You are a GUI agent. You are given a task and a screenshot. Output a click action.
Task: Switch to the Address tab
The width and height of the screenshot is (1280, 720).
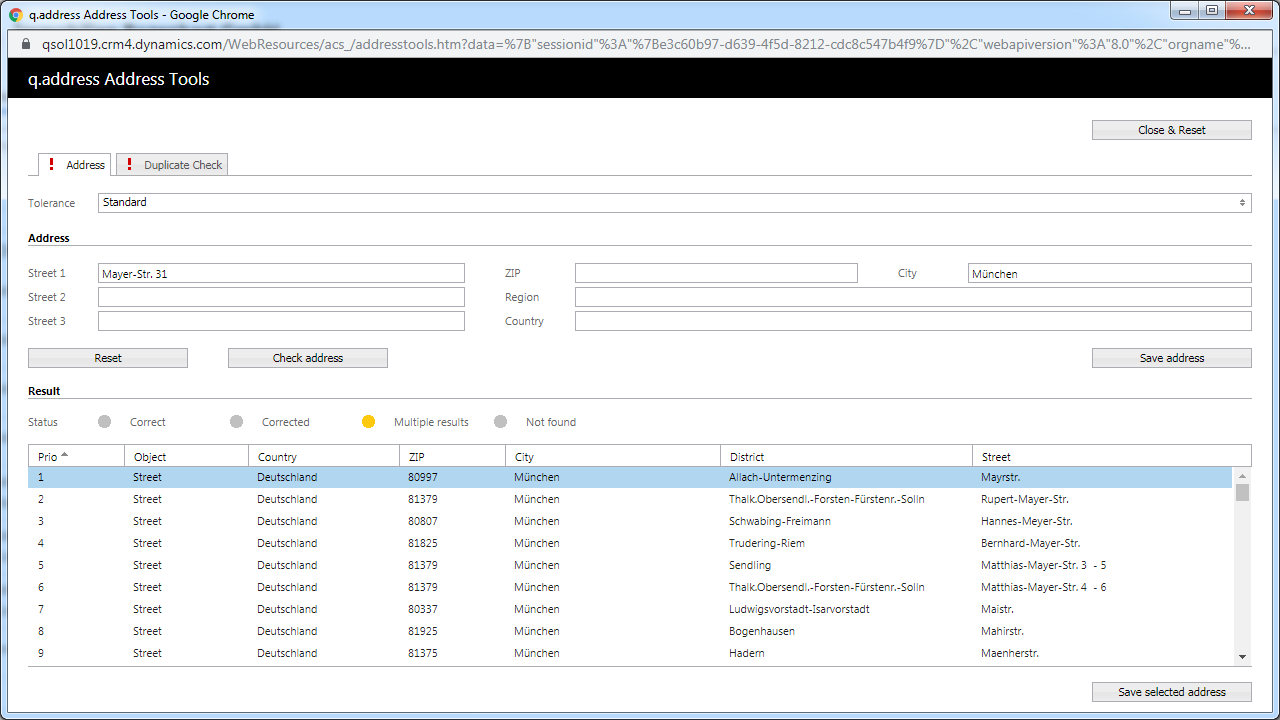[74, 165]
